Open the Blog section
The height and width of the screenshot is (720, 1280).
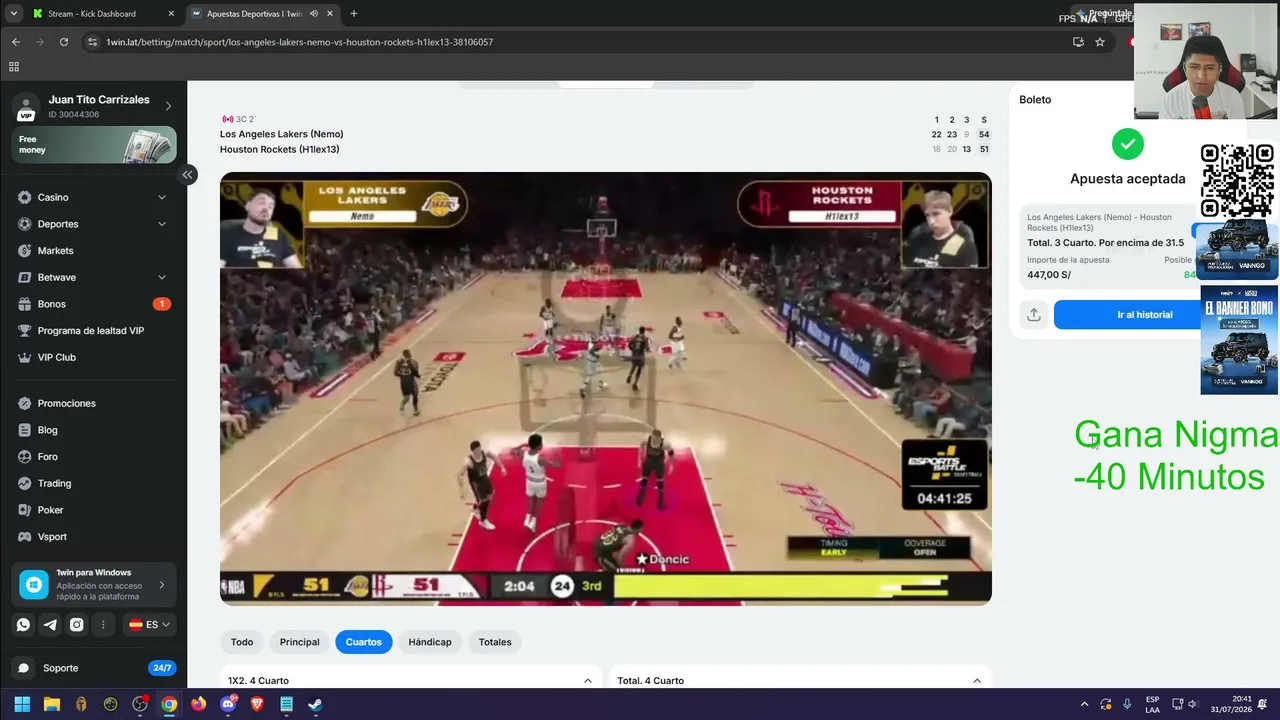48,430
